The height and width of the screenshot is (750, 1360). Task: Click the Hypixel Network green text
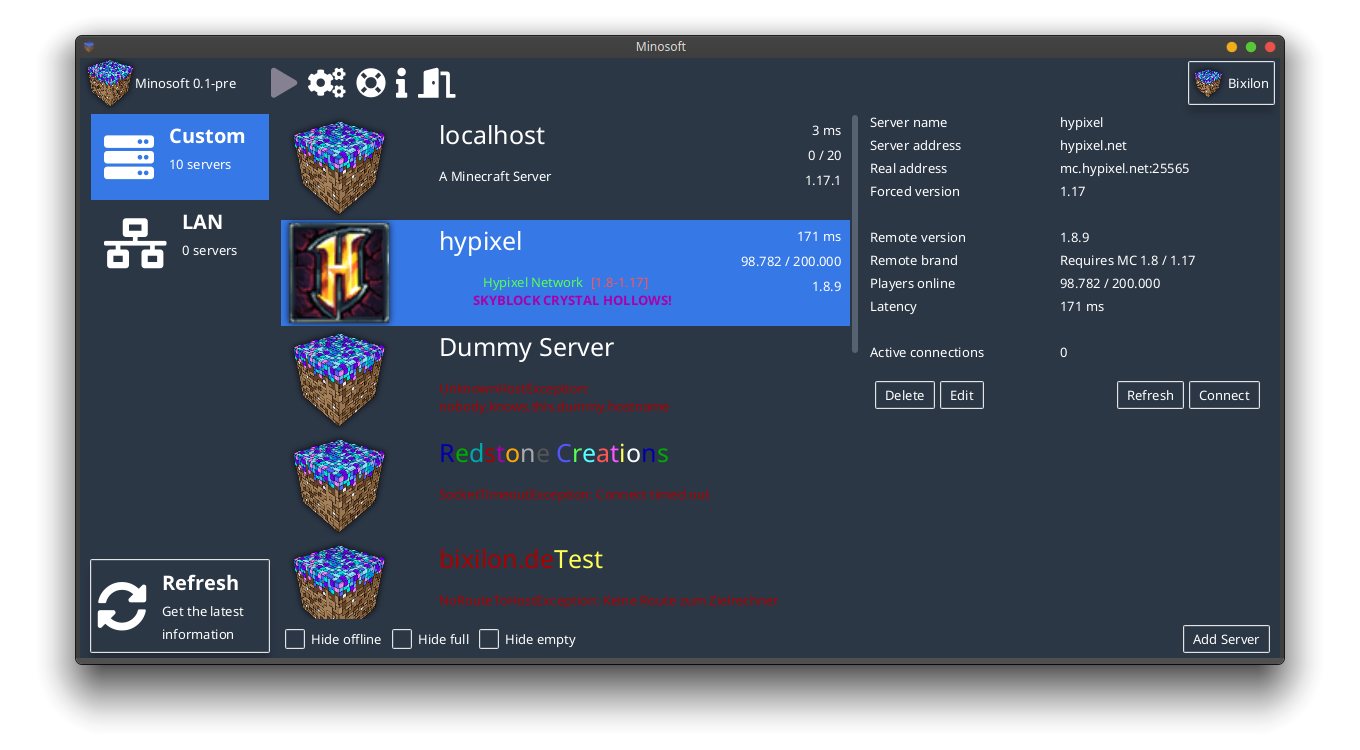point(533,283)
